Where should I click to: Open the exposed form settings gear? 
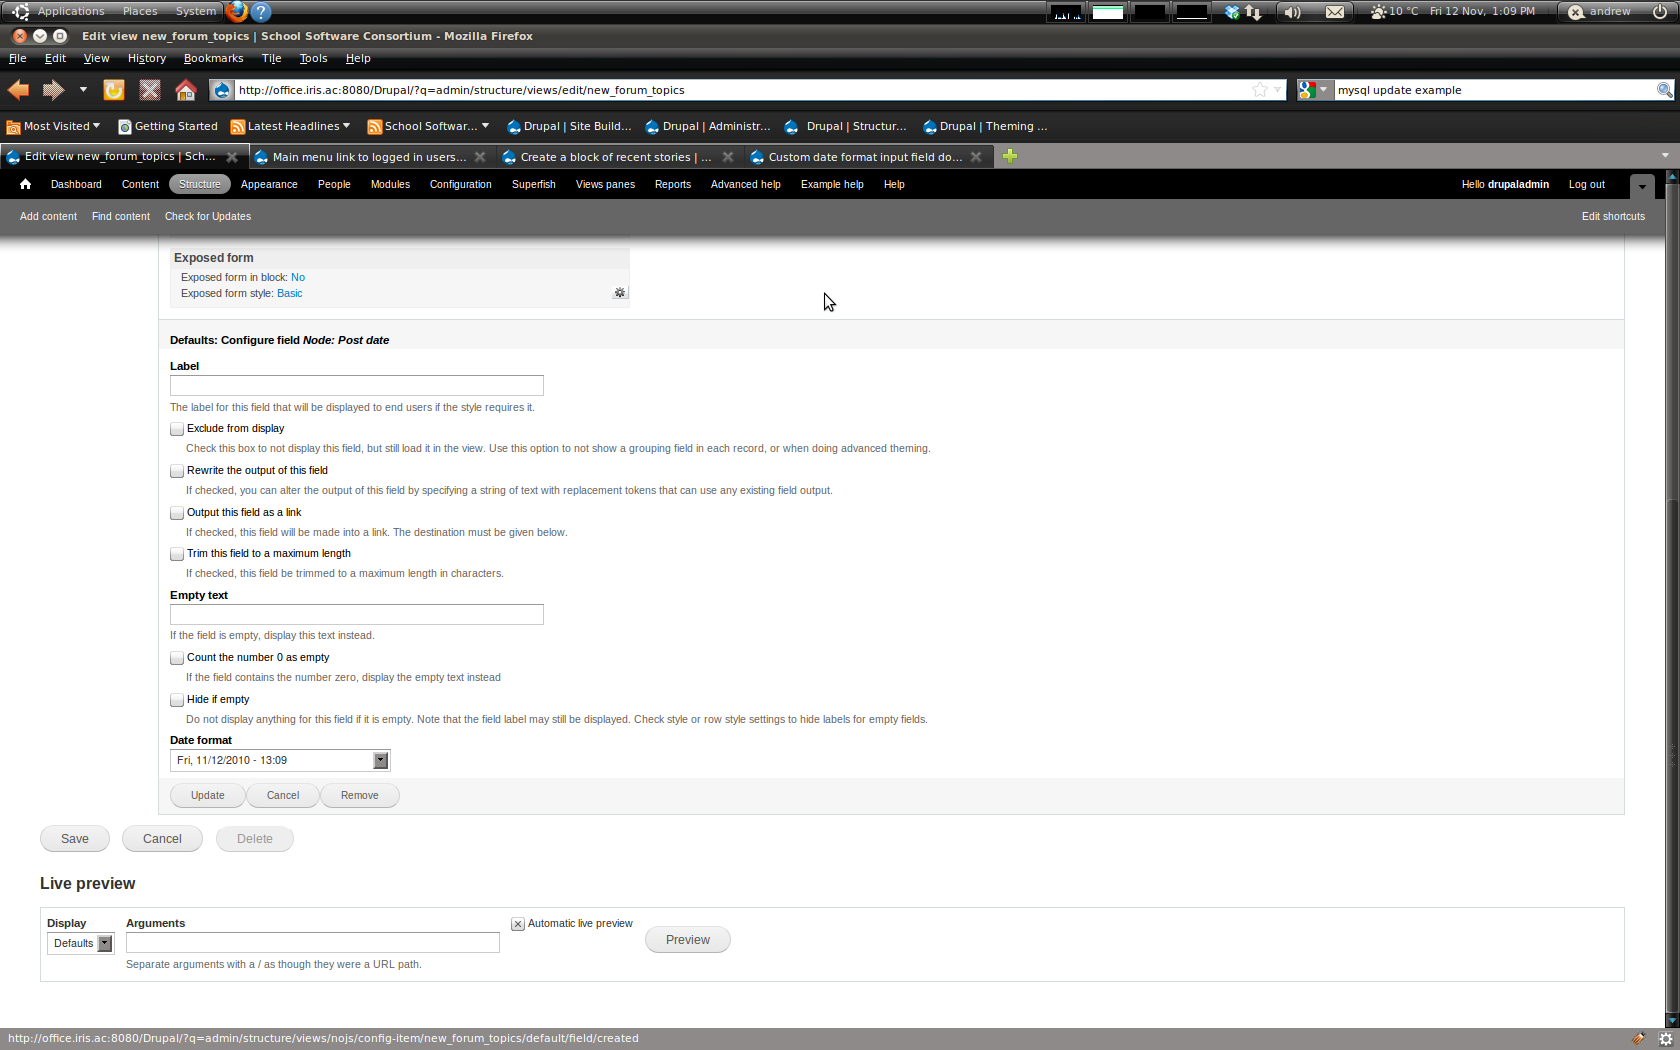(620, 292)
